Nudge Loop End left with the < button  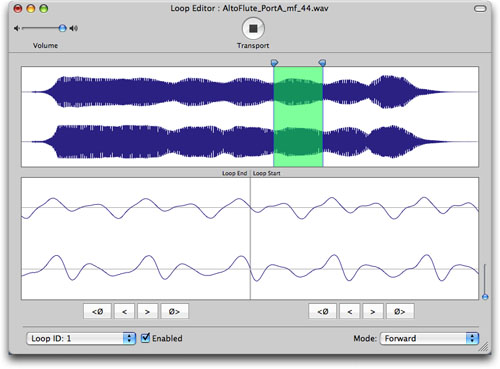124,311
